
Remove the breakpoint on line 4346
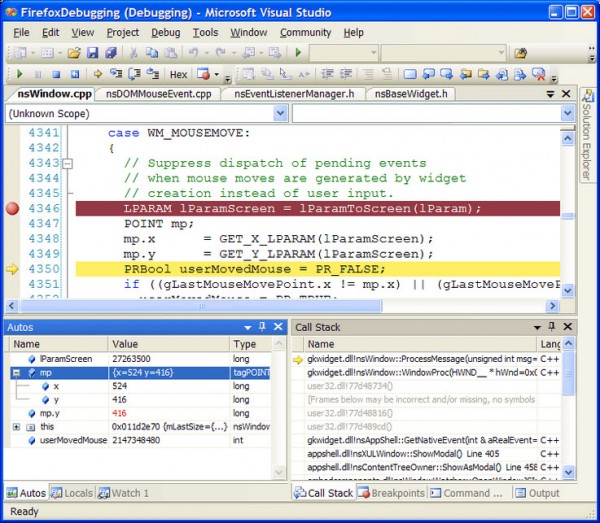point(12,209)
